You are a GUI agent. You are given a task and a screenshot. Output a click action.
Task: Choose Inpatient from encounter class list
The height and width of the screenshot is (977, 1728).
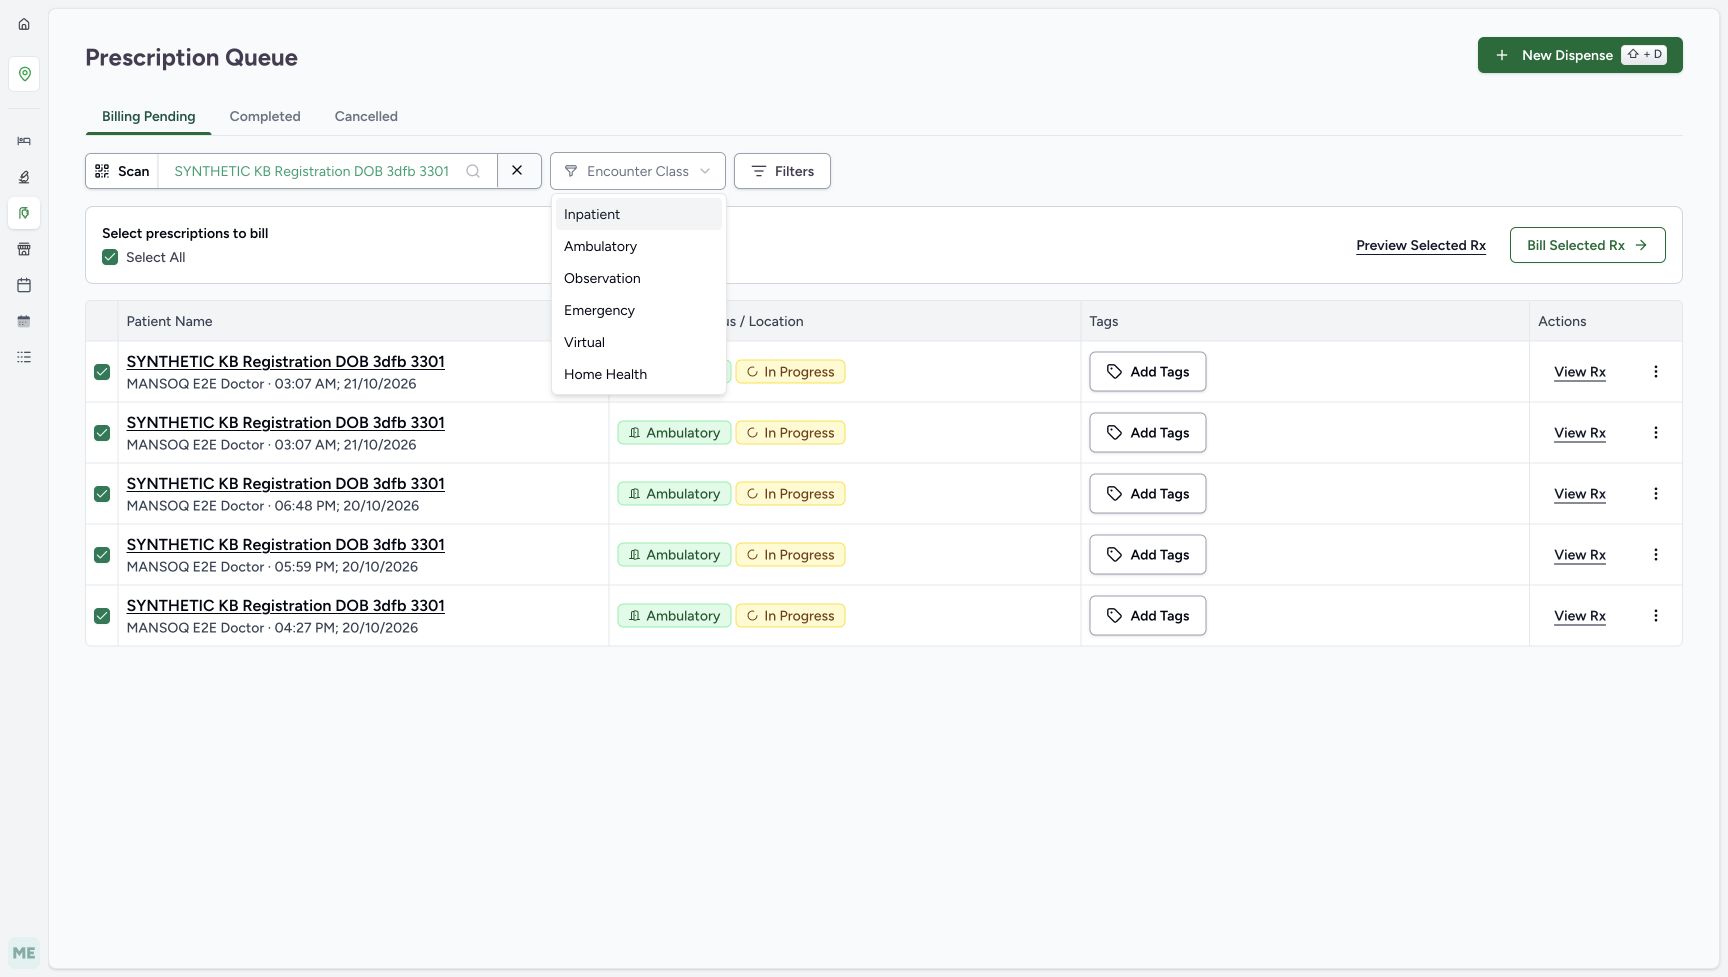point(638,214)
